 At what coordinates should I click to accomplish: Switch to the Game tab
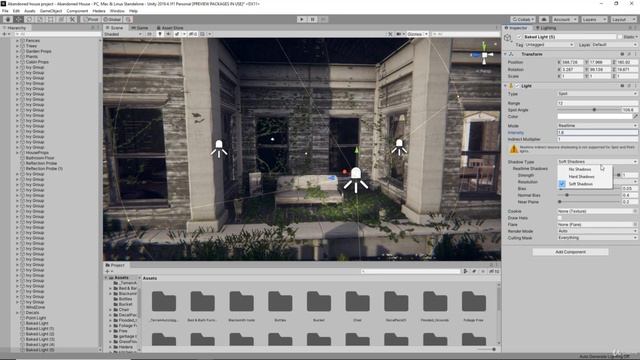140,28
